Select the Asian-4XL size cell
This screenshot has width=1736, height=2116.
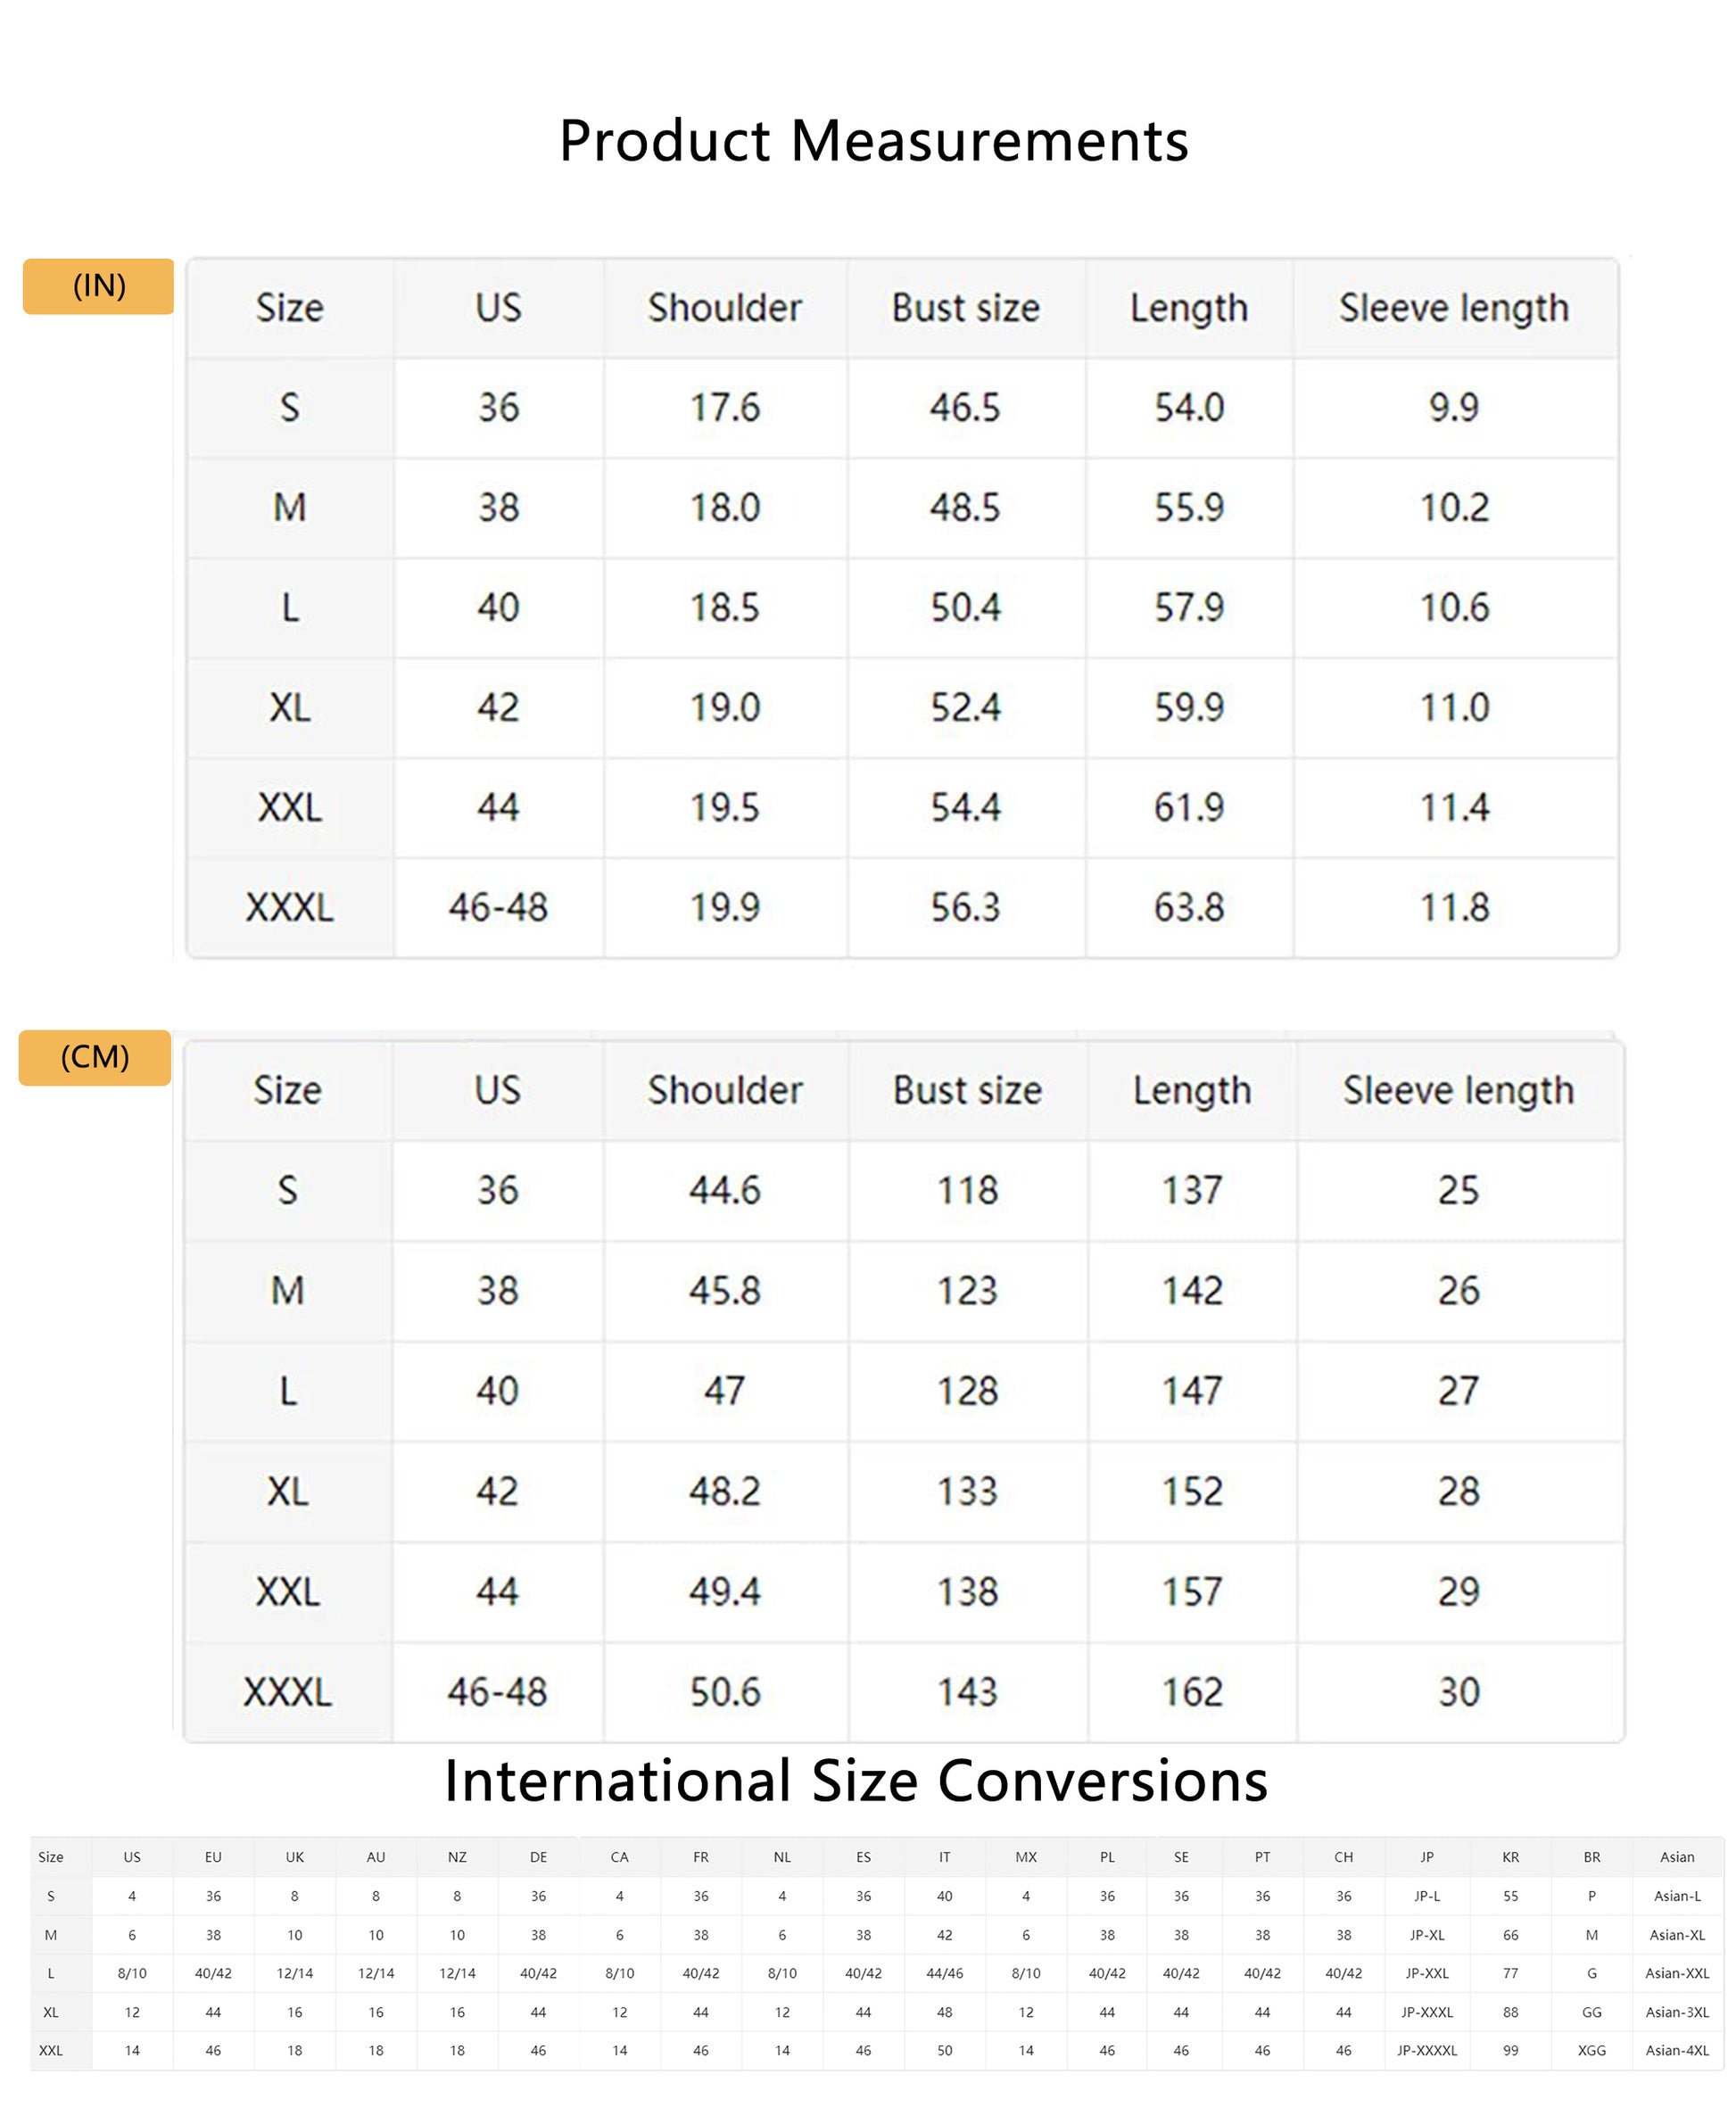[x=1677, y=2050]
